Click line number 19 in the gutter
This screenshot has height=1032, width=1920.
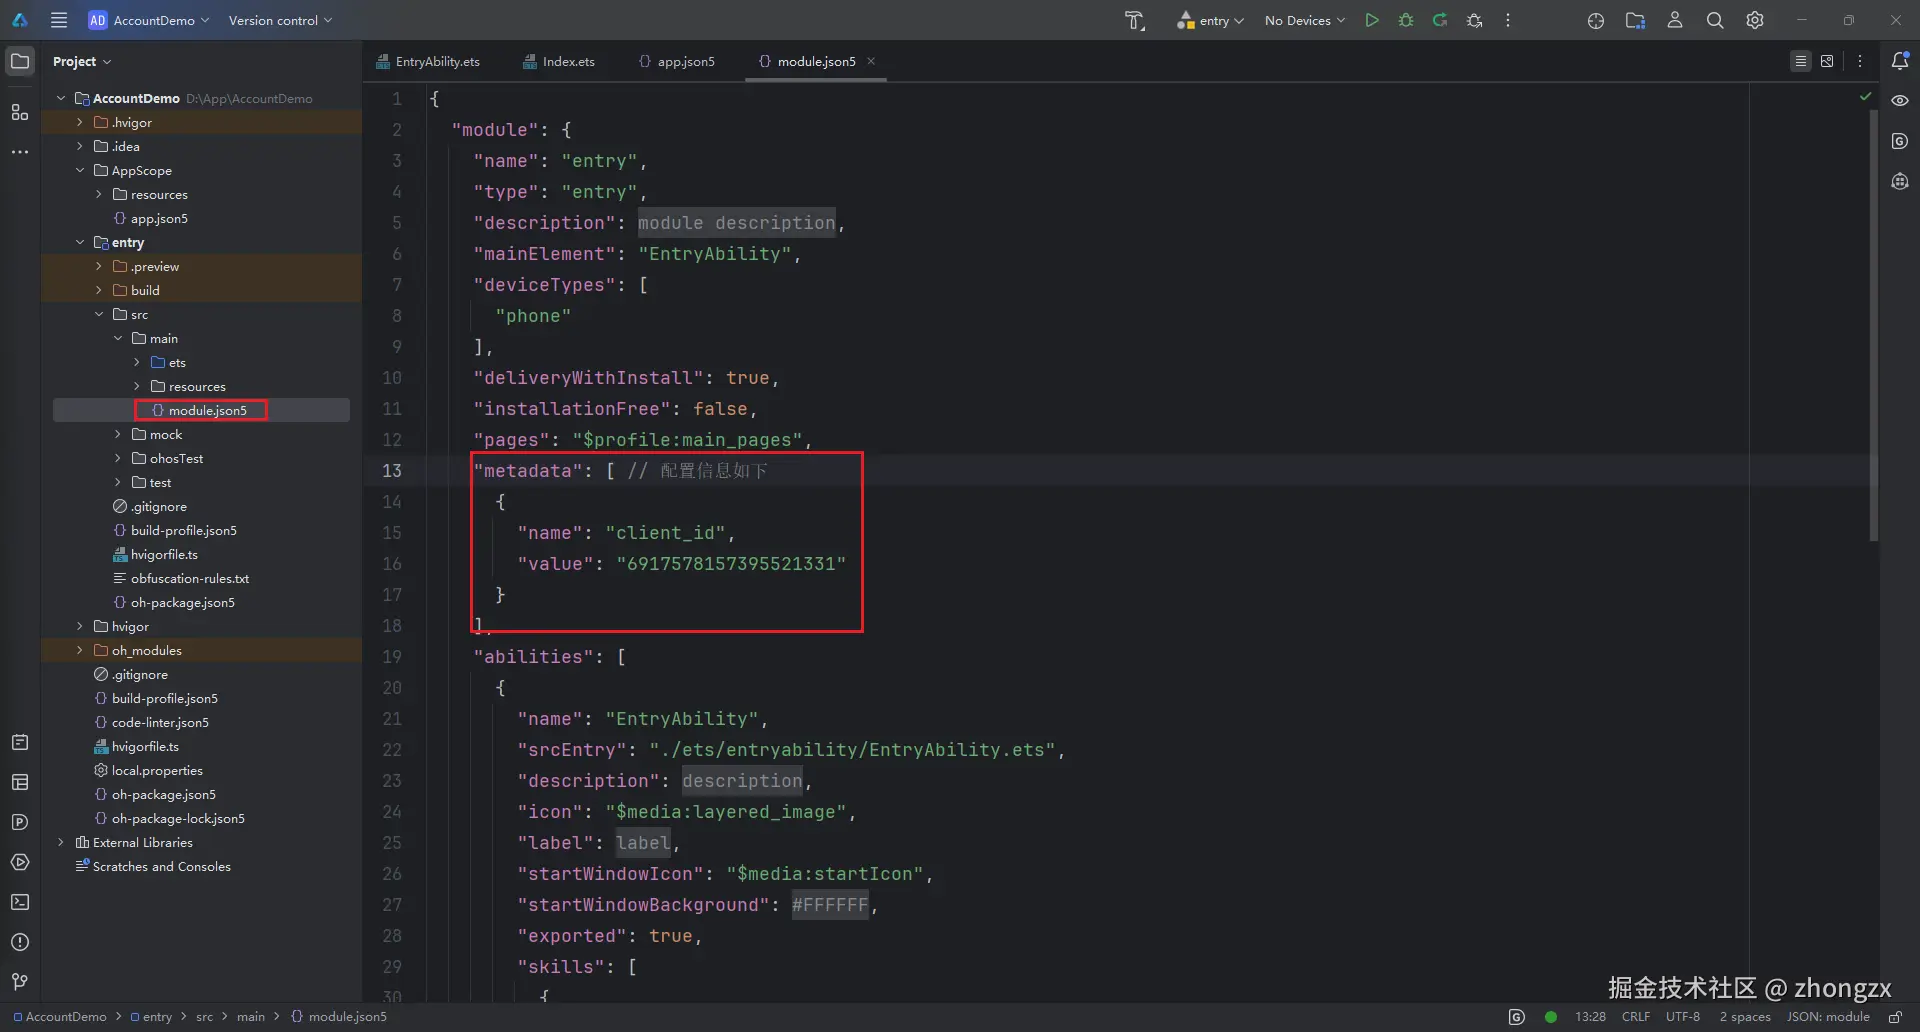(392, 657)
